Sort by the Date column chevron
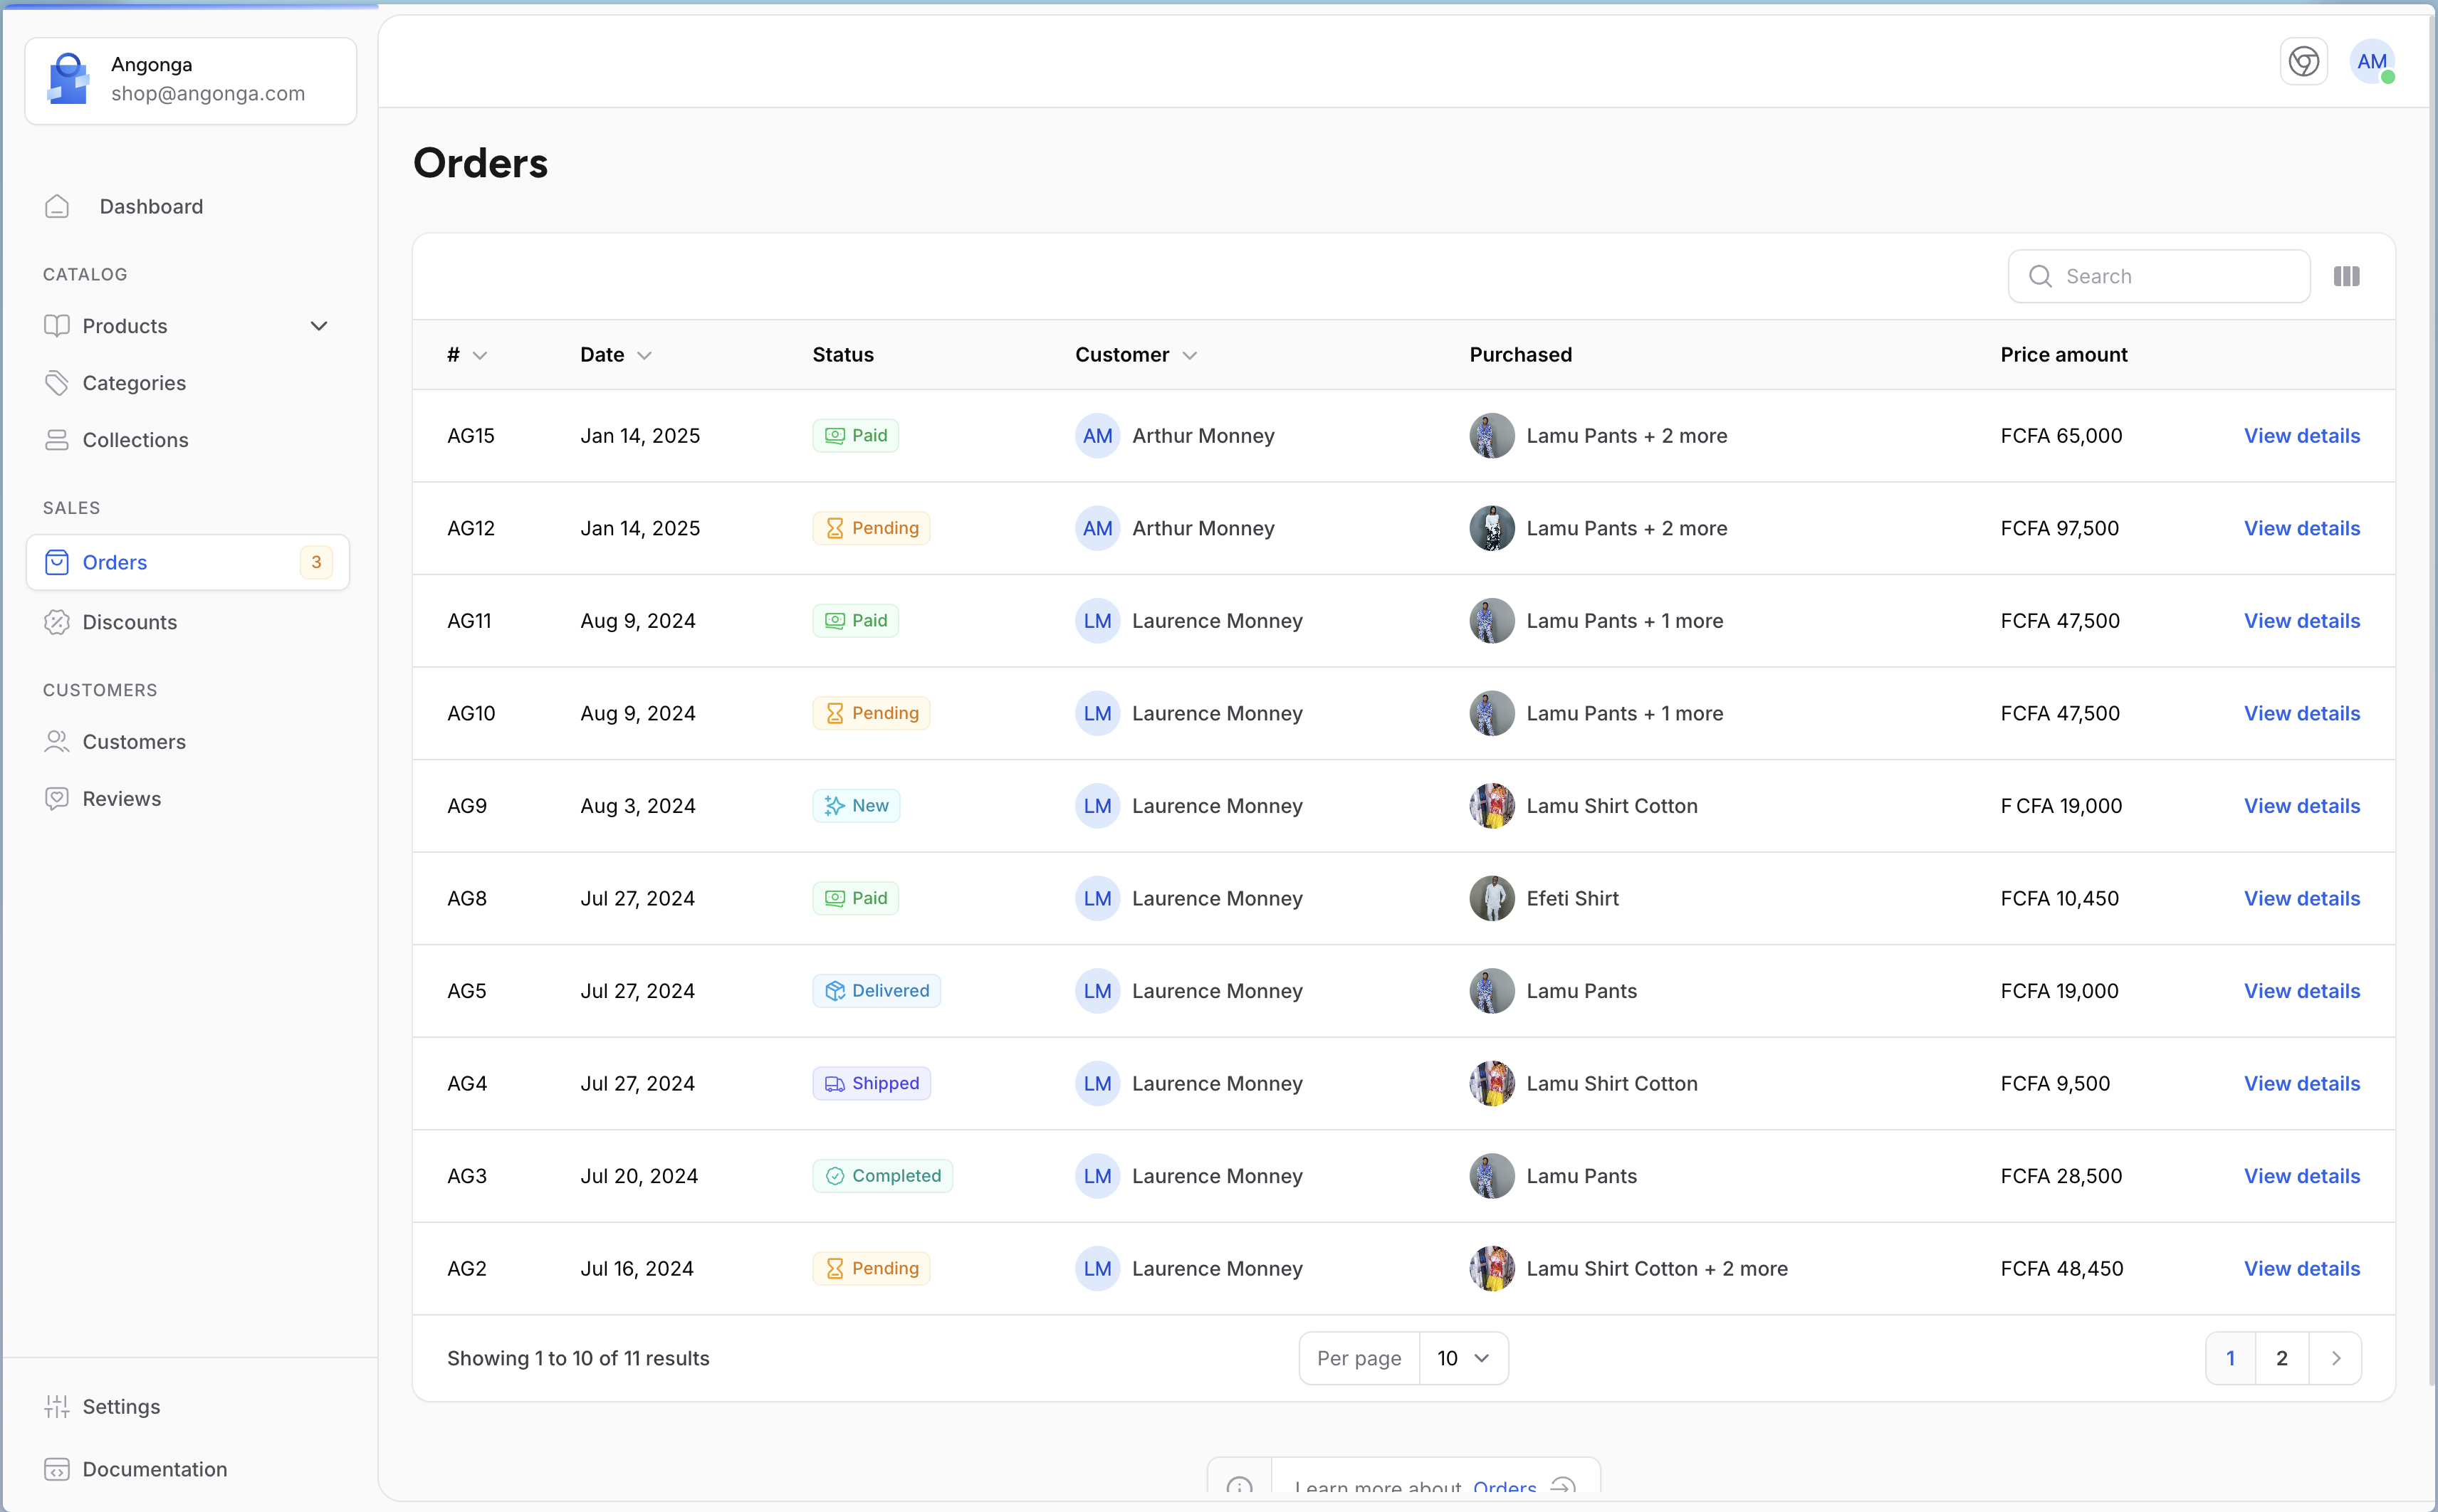This screenshot has width=2438, height=1512. tap(645, 356)
